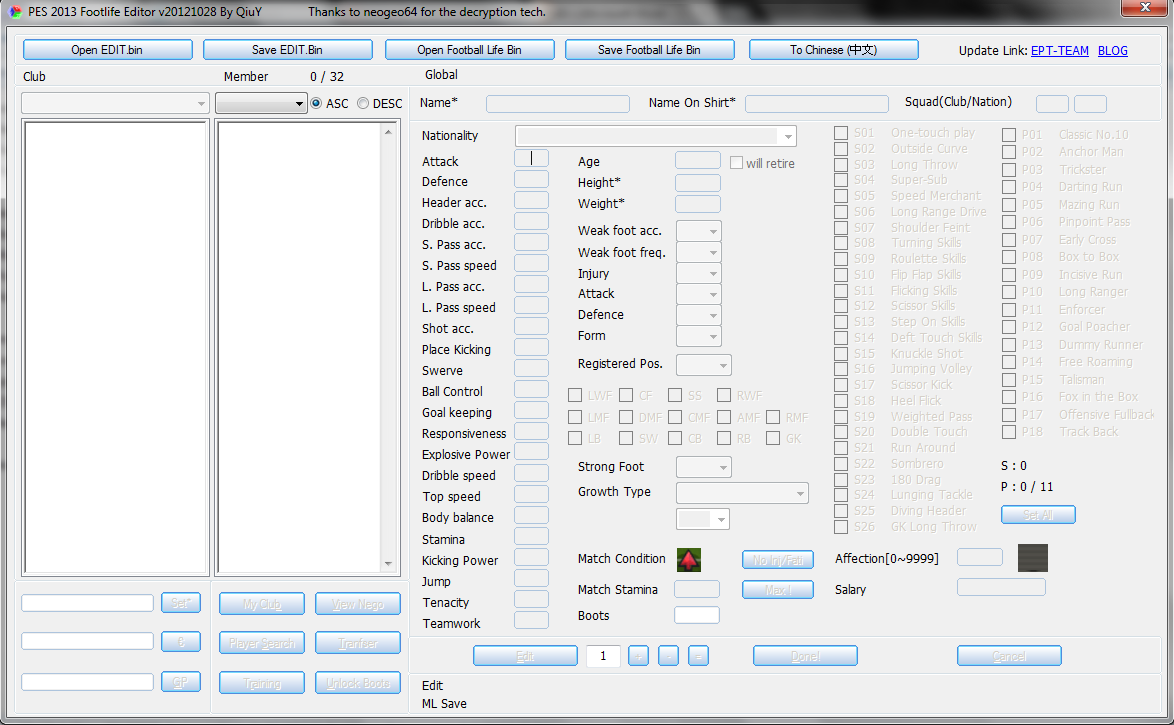Check P08 Box to Box card
The height and width of the screenshot is (725, 1174).
tap(1009, 257)
